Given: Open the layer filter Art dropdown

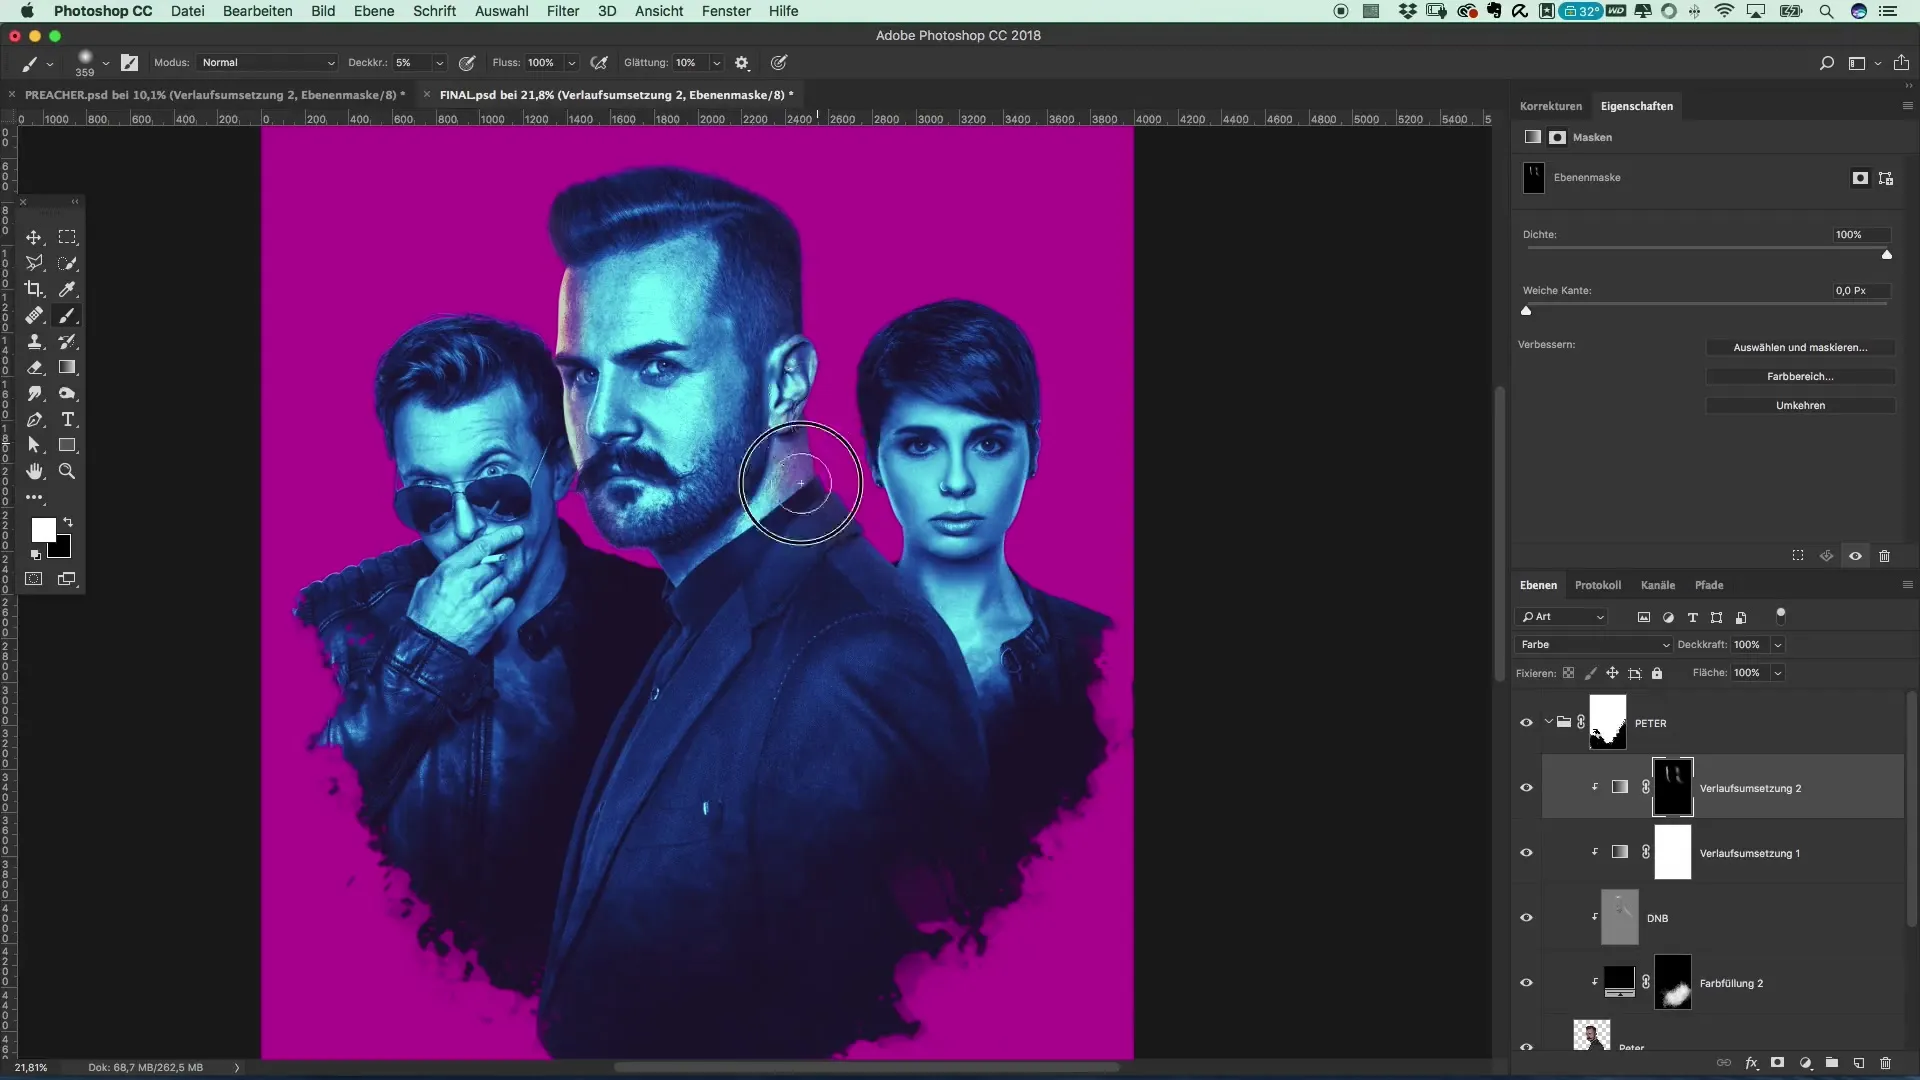Looking at the screenshot, I should coord(1563,617).
